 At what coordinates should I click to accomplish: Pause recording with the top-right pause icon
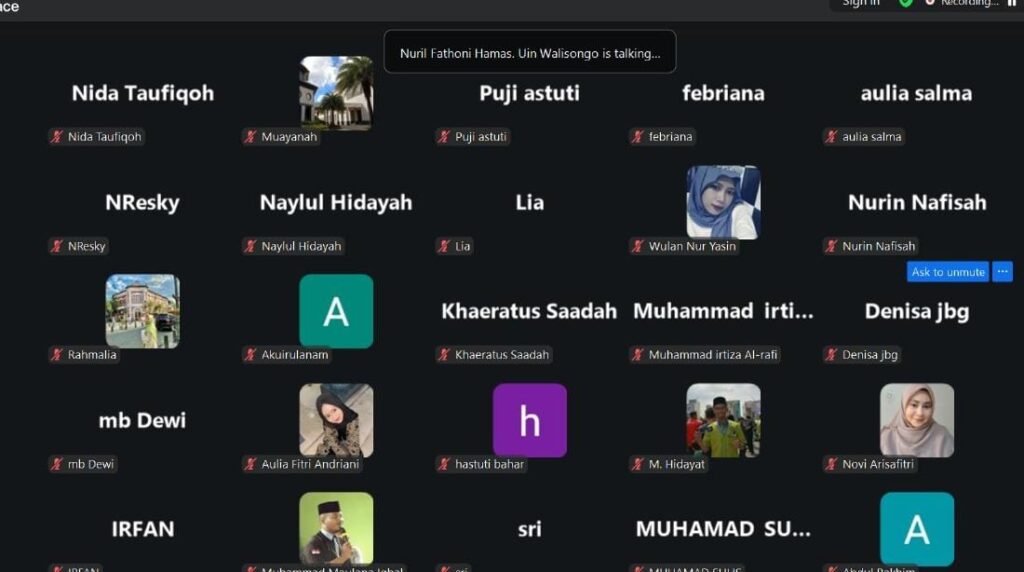coord(1012,3)
